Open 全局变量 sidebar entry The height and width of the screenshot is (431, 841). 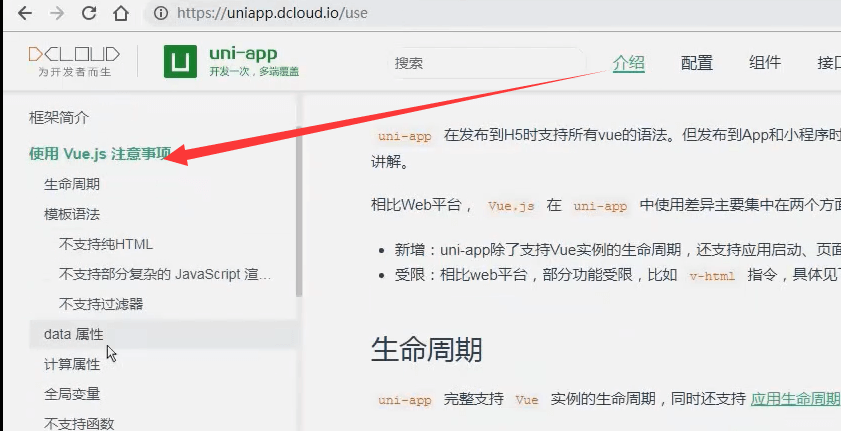coord(72,394)
